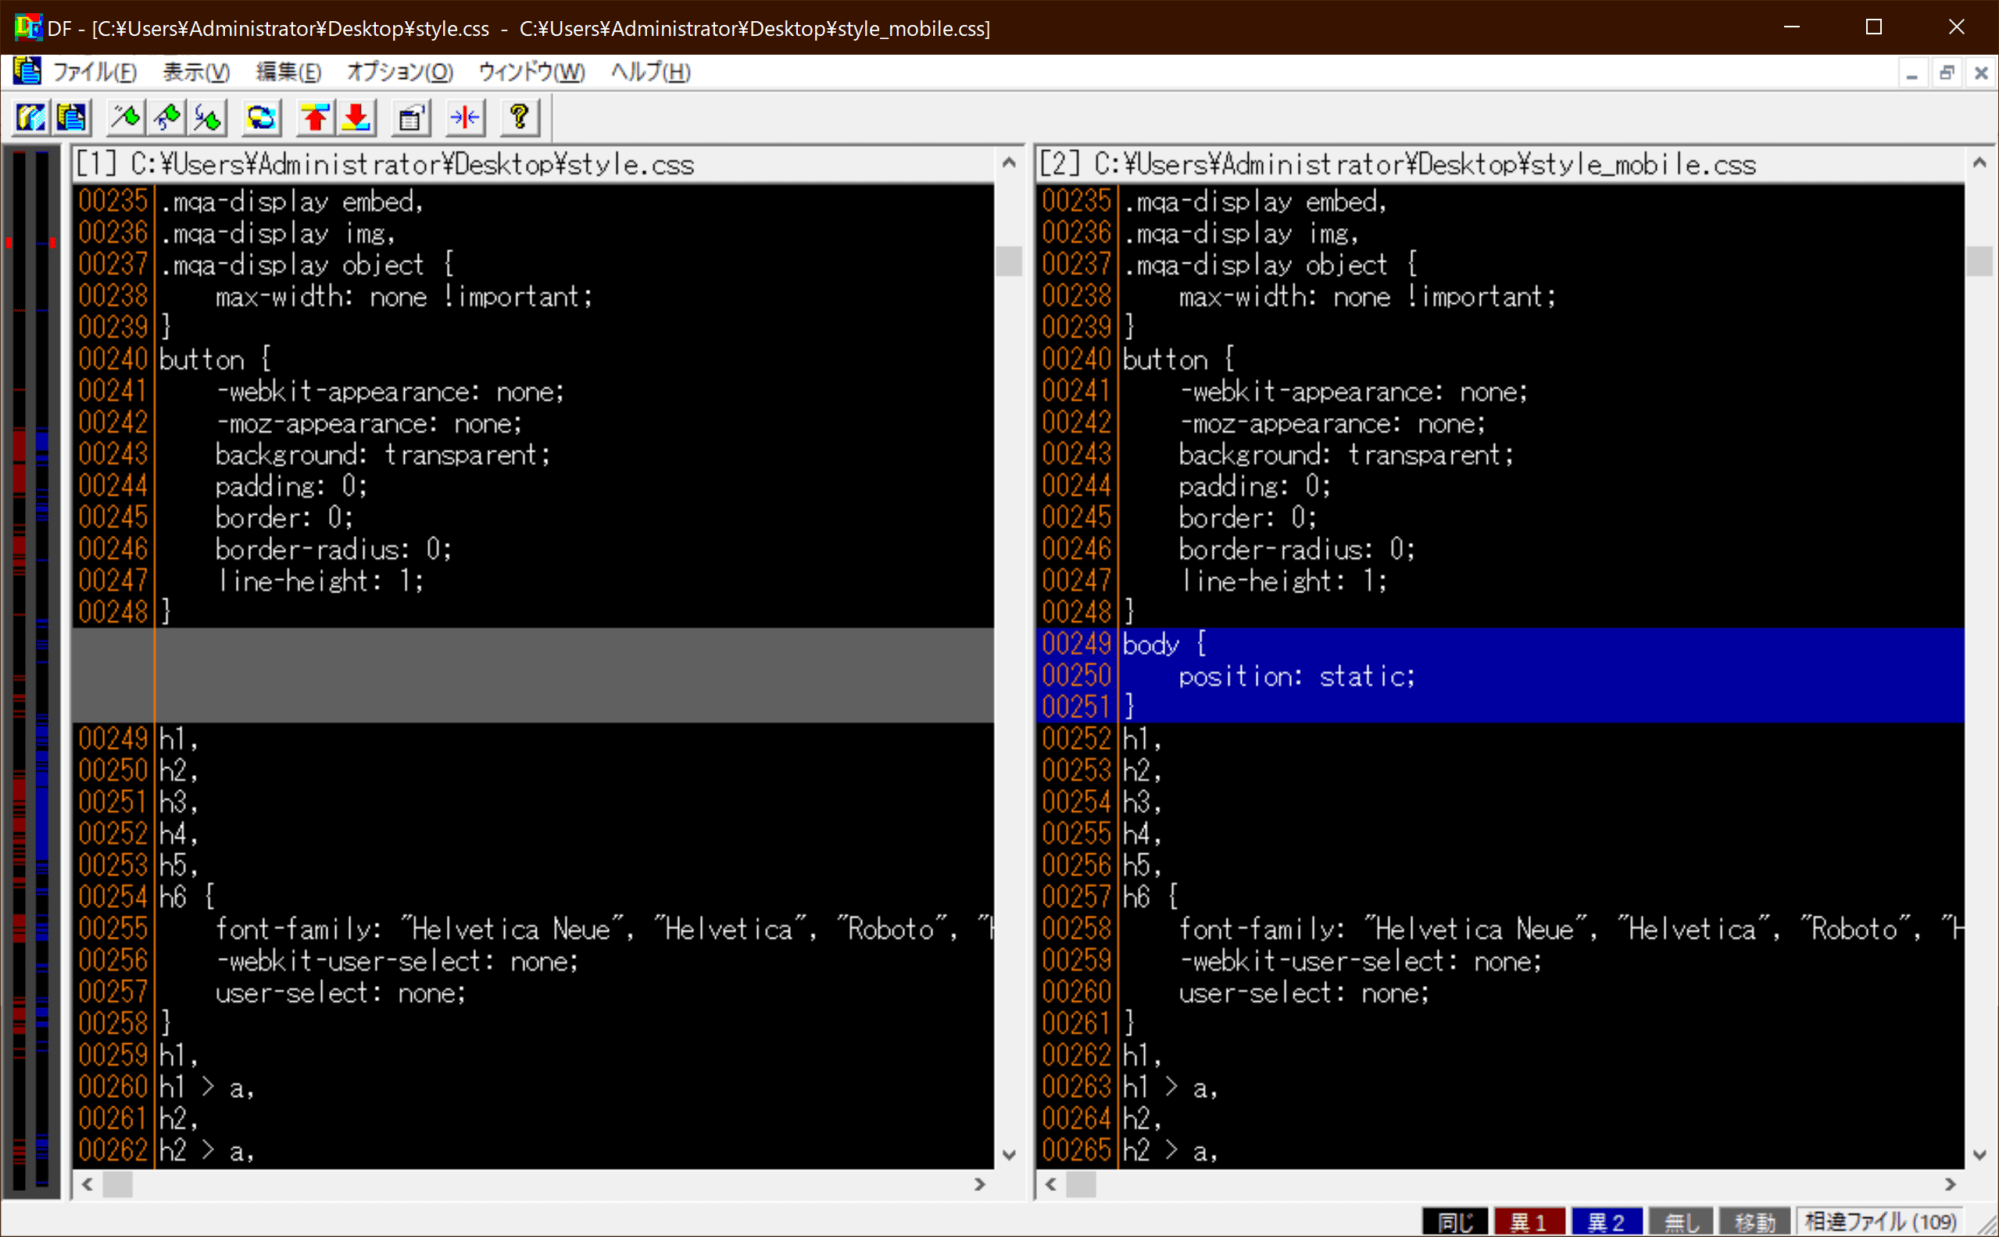This screenshot has height=1237, width=1999.
Task: Open the 編集(E) menu
Action: click(289, 72)
